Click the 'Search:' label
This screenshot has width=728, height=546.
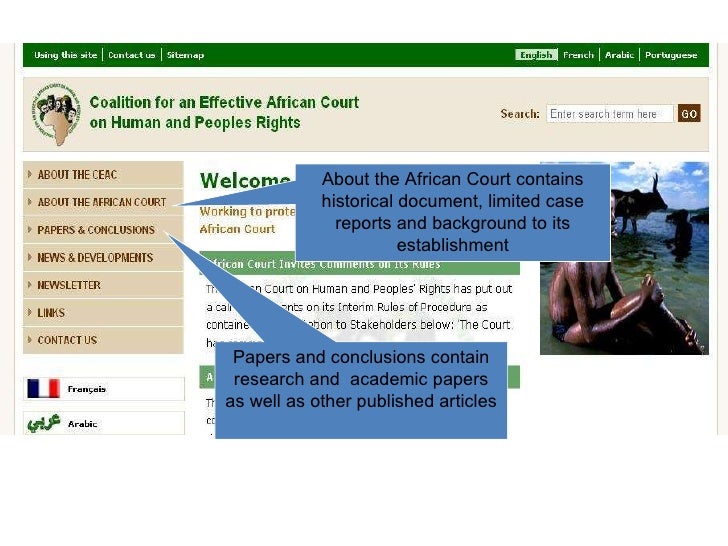[x=520, y=114]
